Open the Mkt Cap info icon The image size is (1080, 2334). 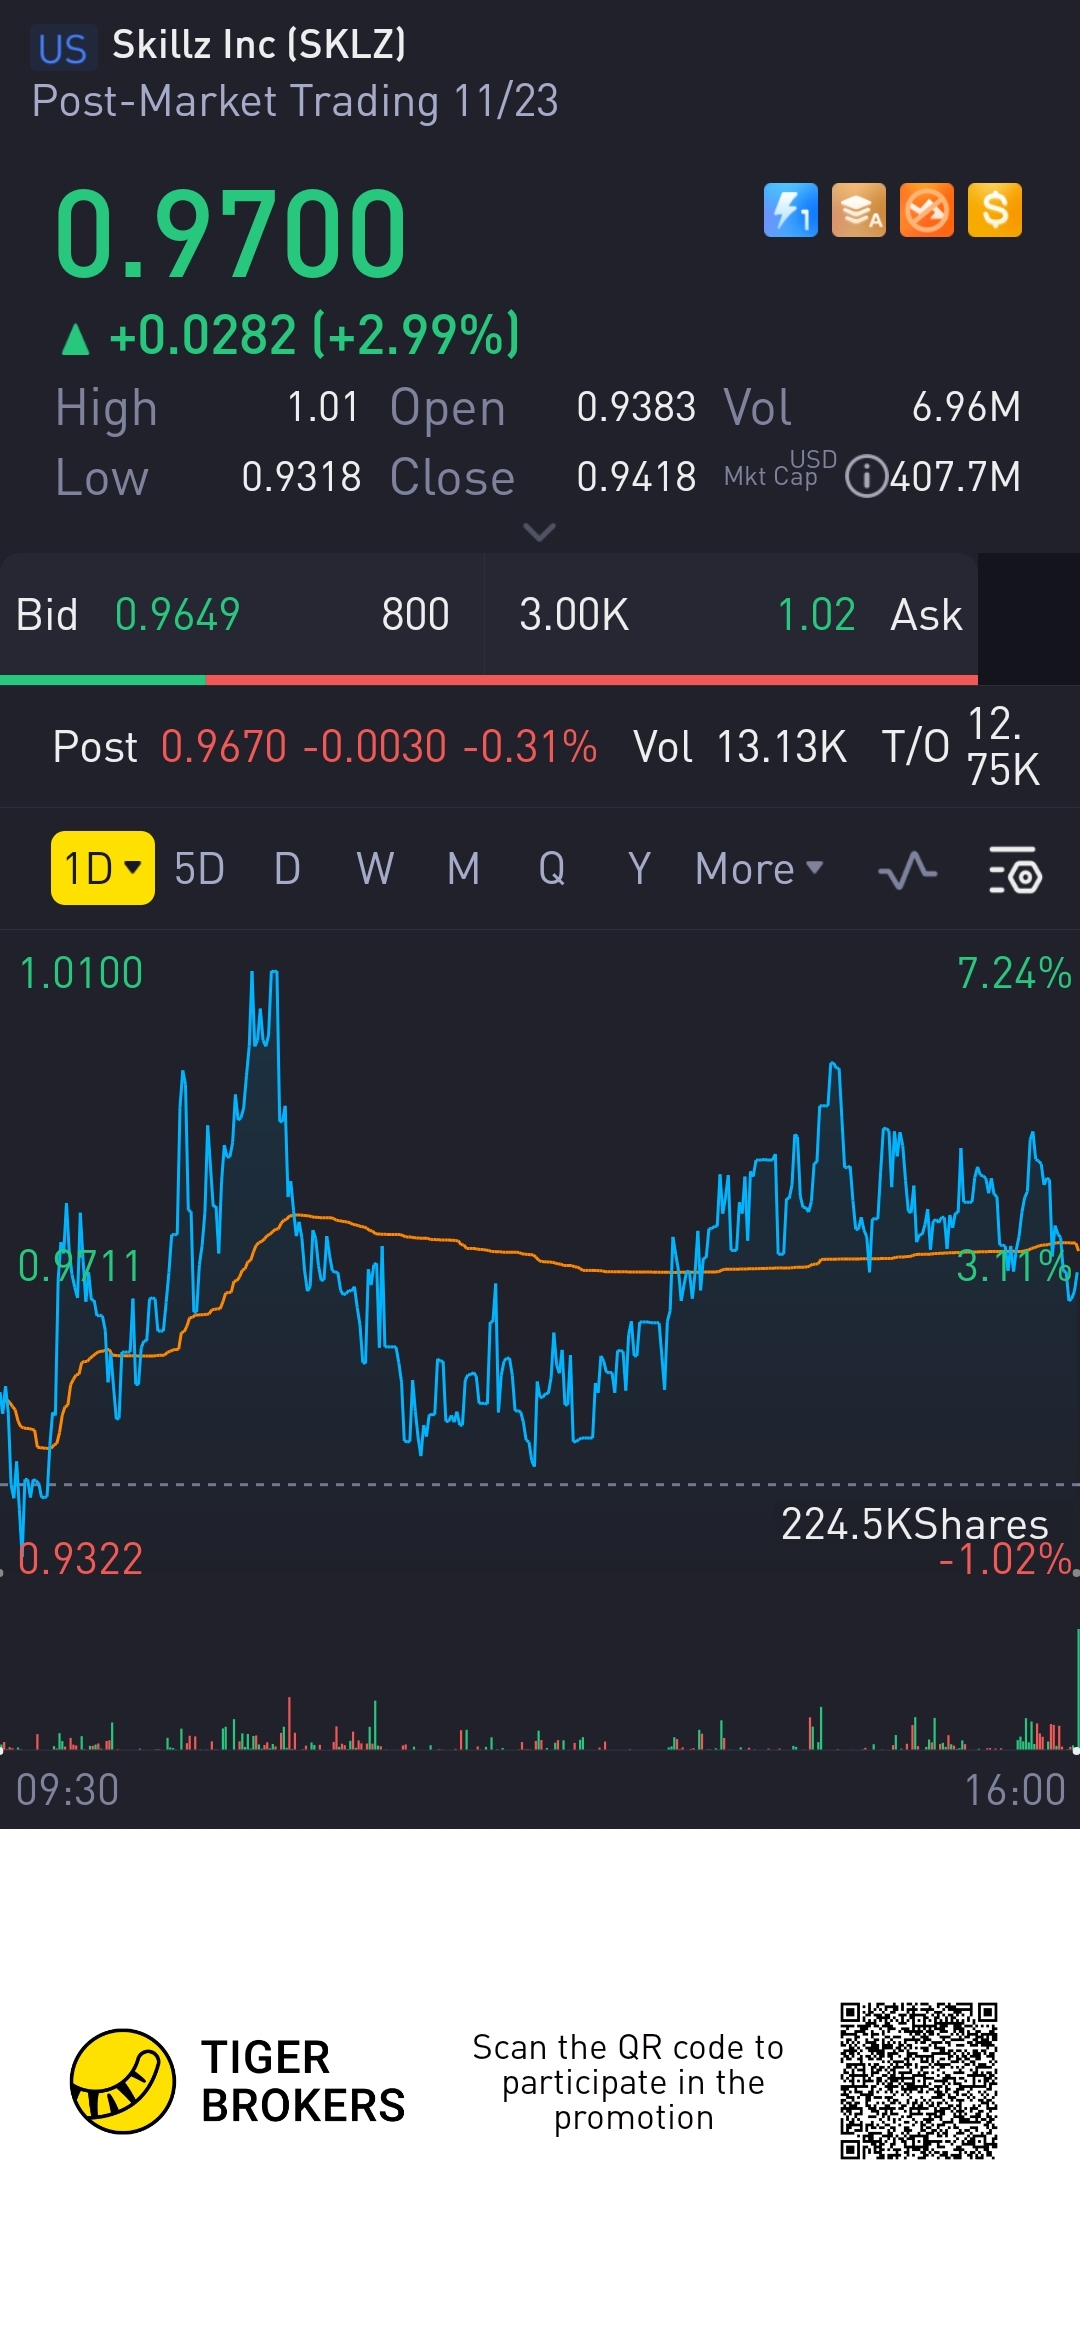pyautogui.click(x=866, y=476)
